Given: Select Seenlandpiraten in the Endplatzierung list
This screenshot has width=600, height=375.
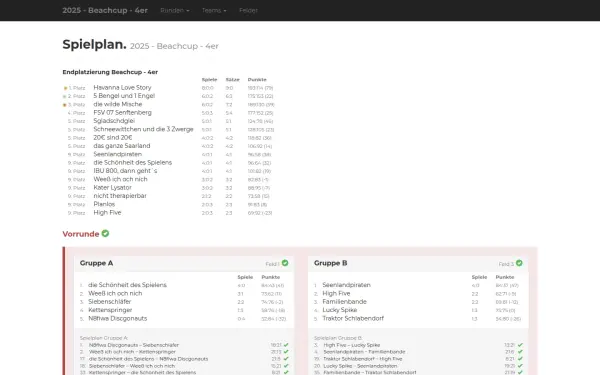Looking at the screenshot, I should [117, 154].
